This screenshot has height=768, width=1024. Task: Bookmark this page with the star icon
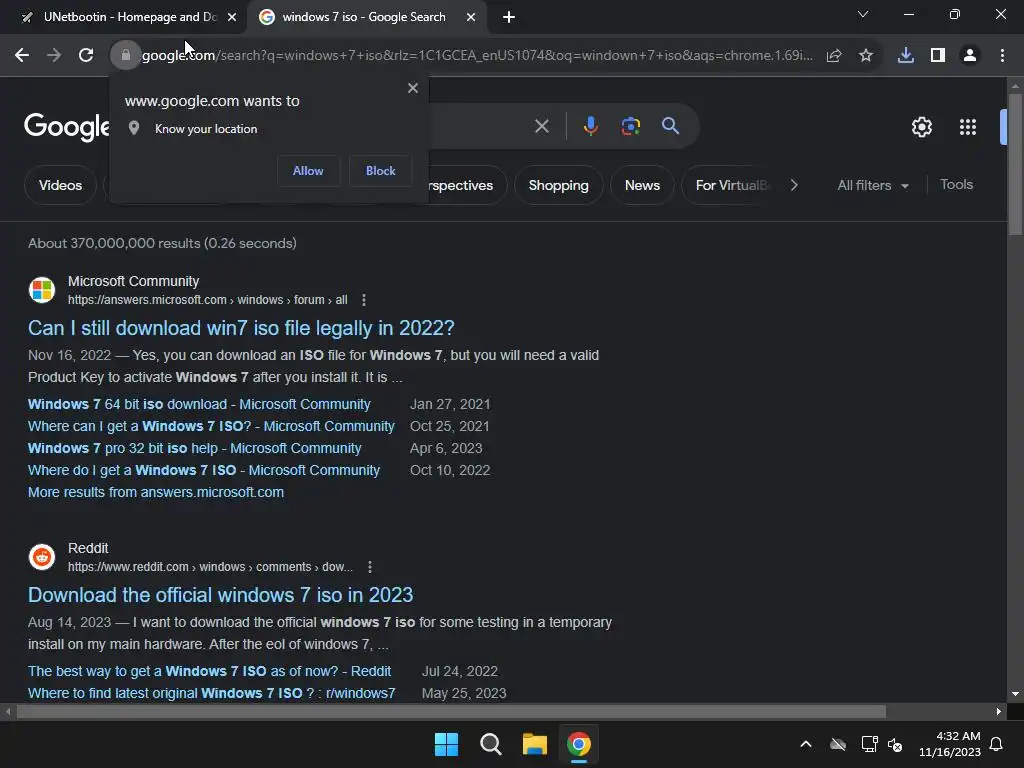(x=866, y=56)
